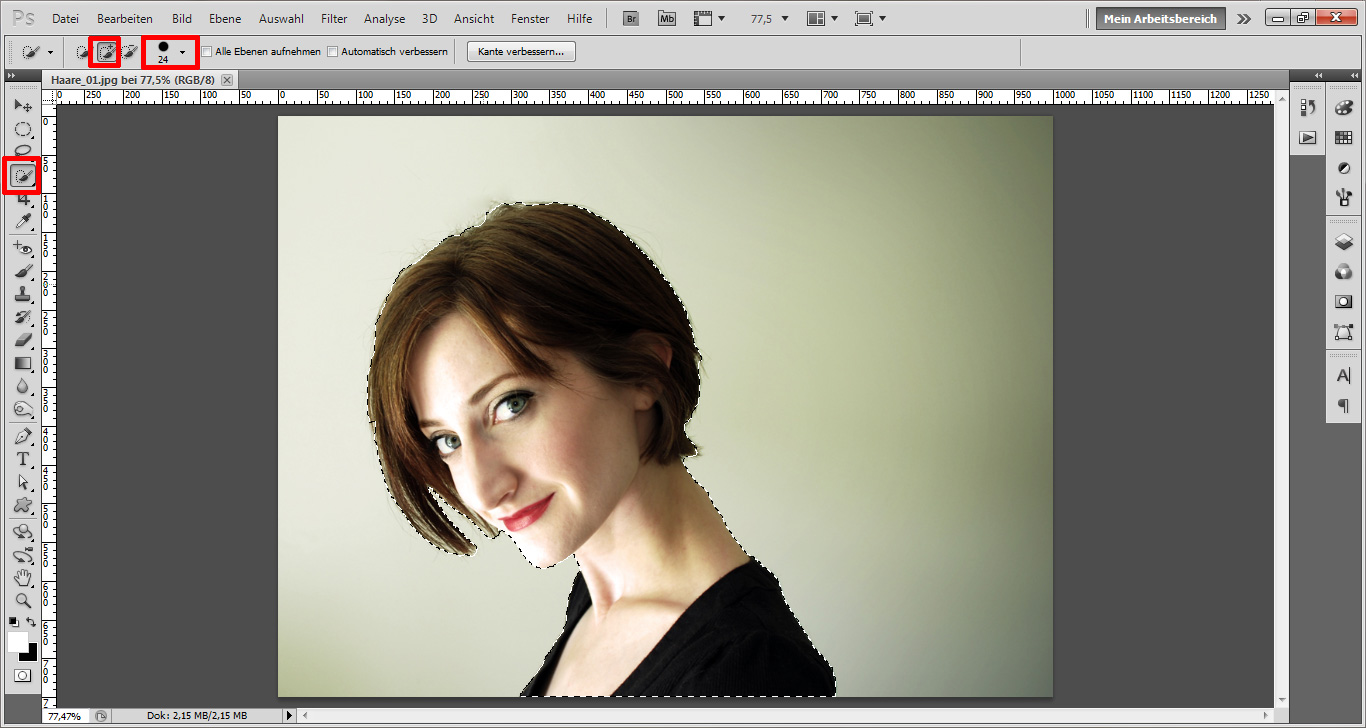1366x728 pixels.
Task: Open the Color panel icon
Action: [1343, 107]
